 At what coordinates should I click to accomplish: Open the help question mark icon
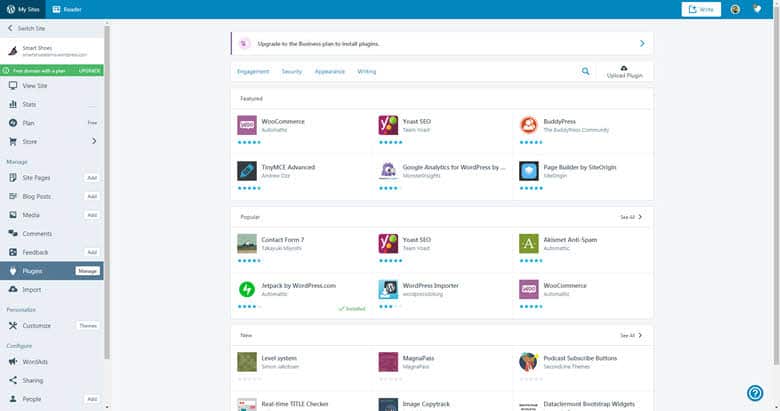tap(755, 393)
